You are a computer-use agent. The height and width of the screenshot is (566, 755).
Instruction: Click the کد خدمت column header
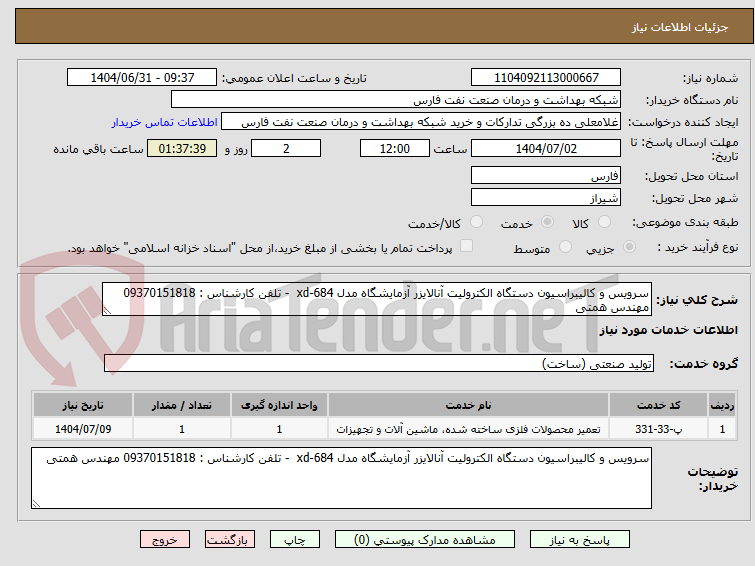658,405
